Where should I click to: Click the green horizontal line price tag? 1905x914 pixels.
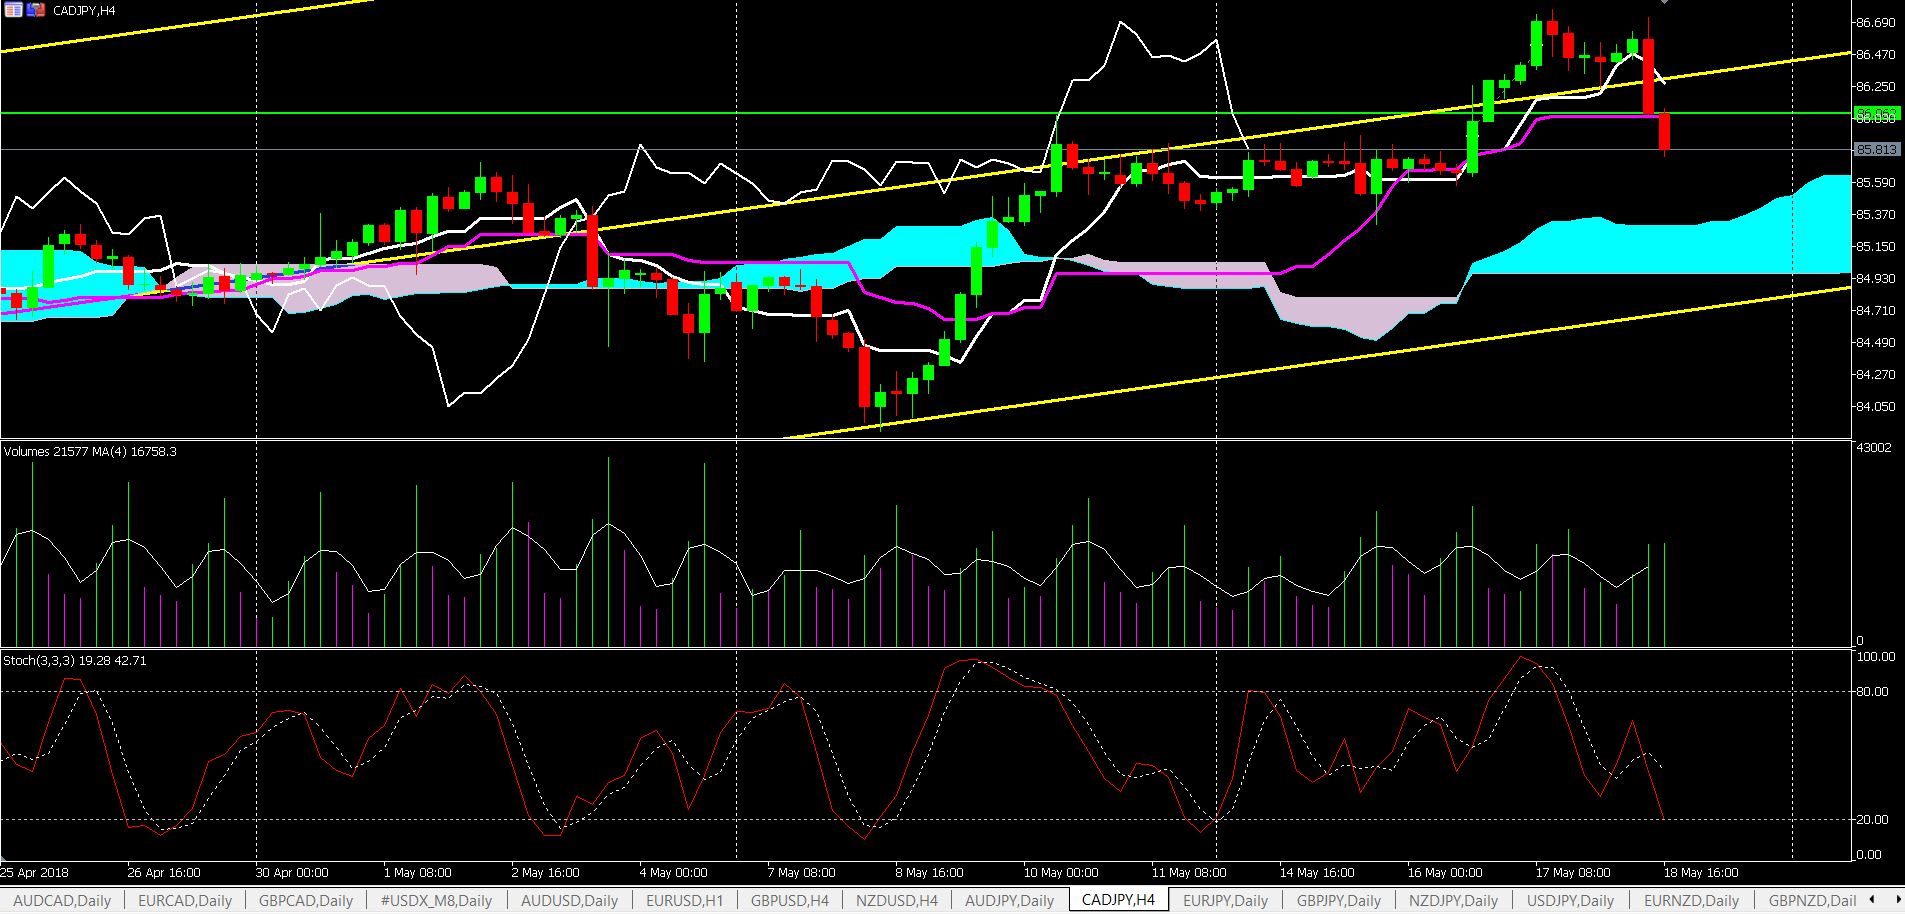tap(1876, 113)
